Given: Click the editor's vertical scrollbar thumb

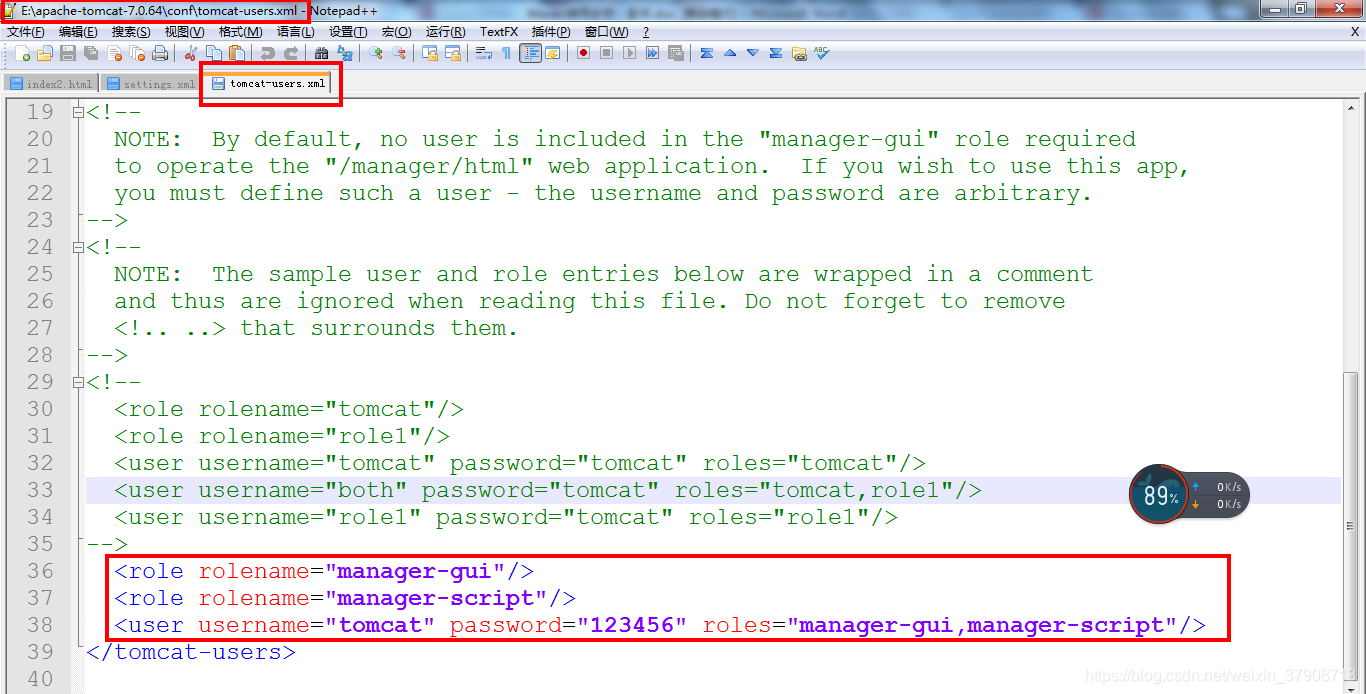Looking at the screenshot, I should (x=1352, y=525).
